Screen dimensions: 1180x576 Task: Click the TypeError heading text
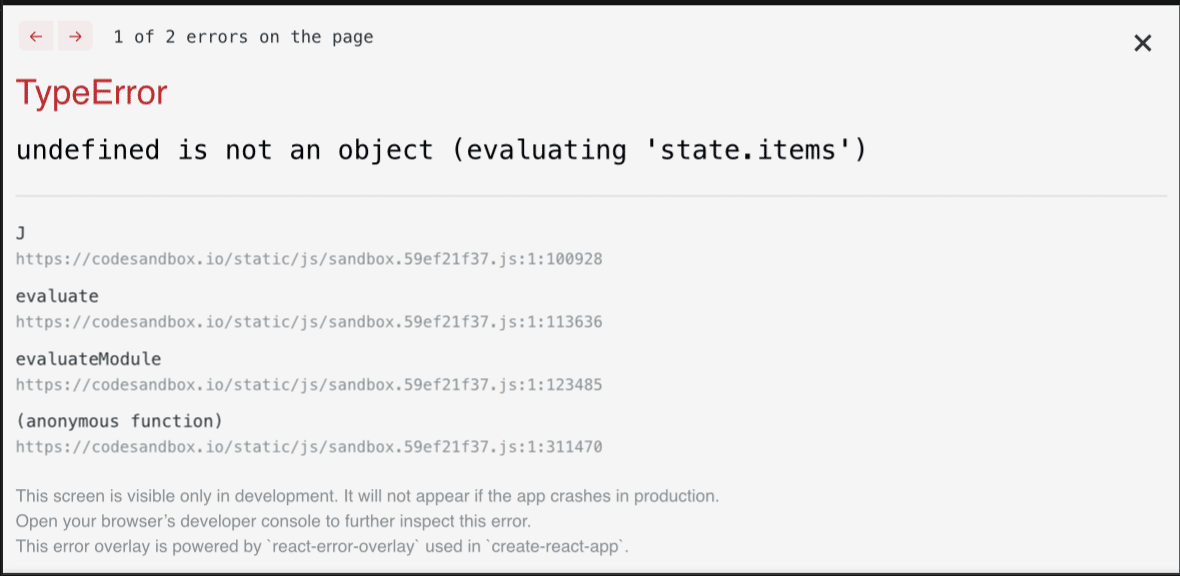(x=91, y=92)
